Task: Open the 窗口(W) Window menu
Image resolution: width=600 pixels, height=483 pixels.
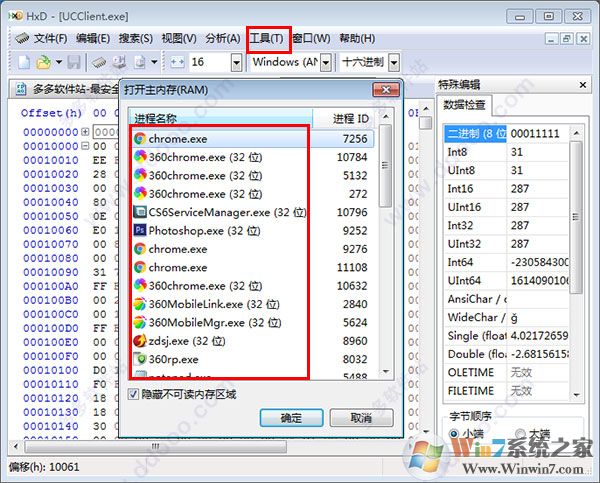Action: click(311, 38)
